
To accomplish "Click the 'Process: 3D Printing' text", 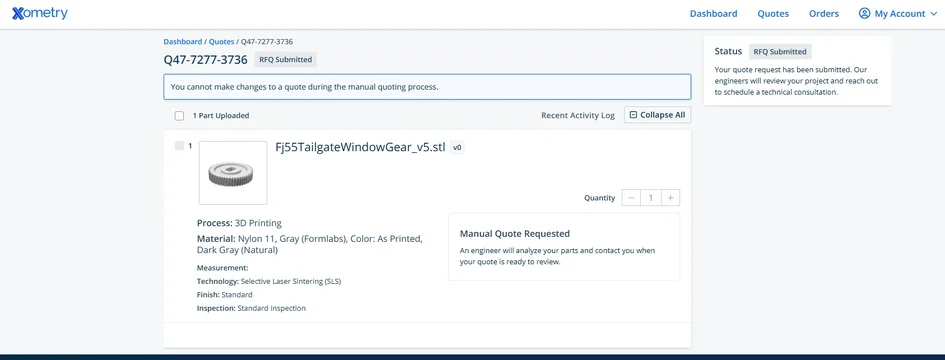I will pyautogui.click(x=239, y=223).
